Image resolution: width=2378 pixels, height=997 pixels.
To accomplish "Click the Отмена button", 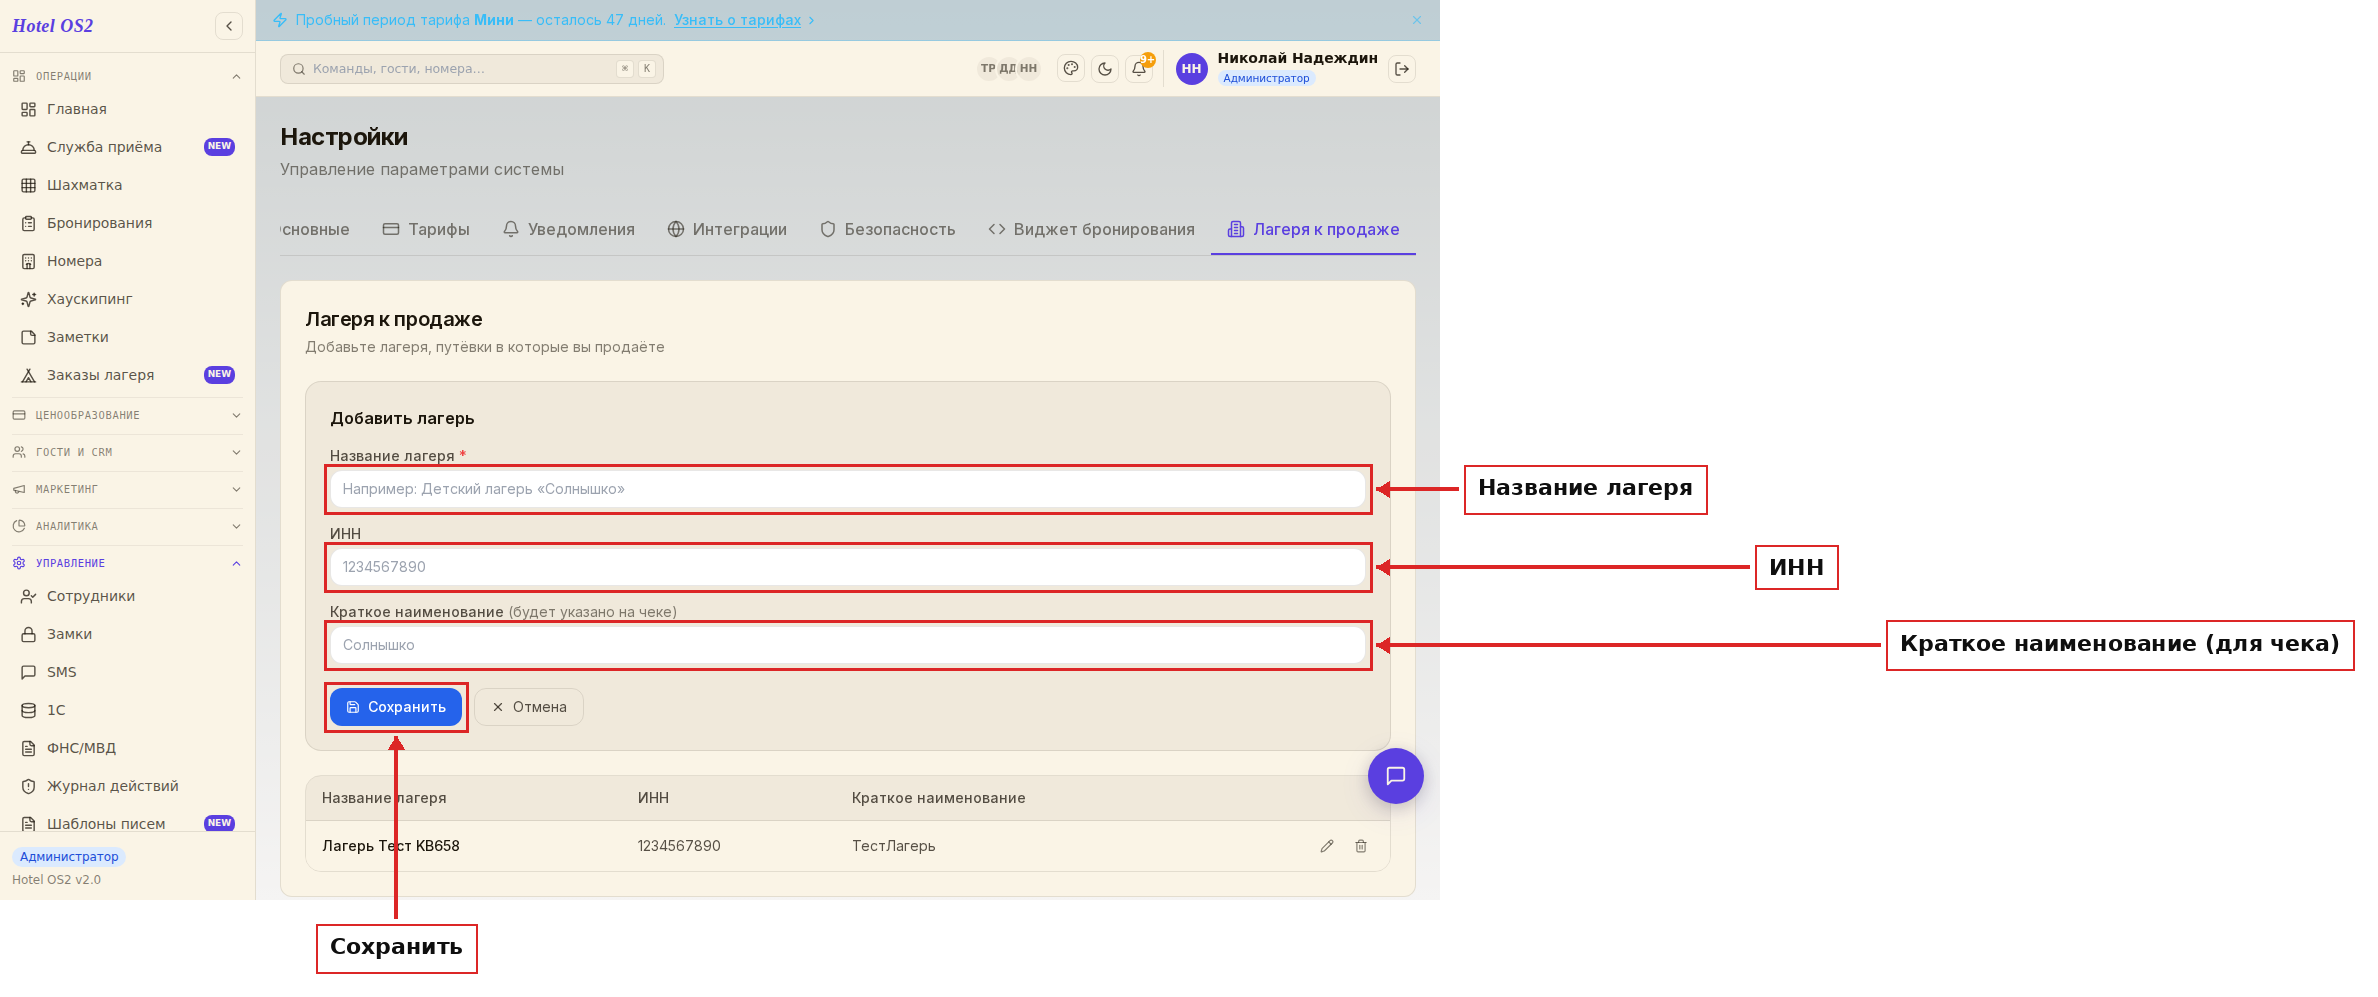I will pyautogui.click(x=529, y=707).
